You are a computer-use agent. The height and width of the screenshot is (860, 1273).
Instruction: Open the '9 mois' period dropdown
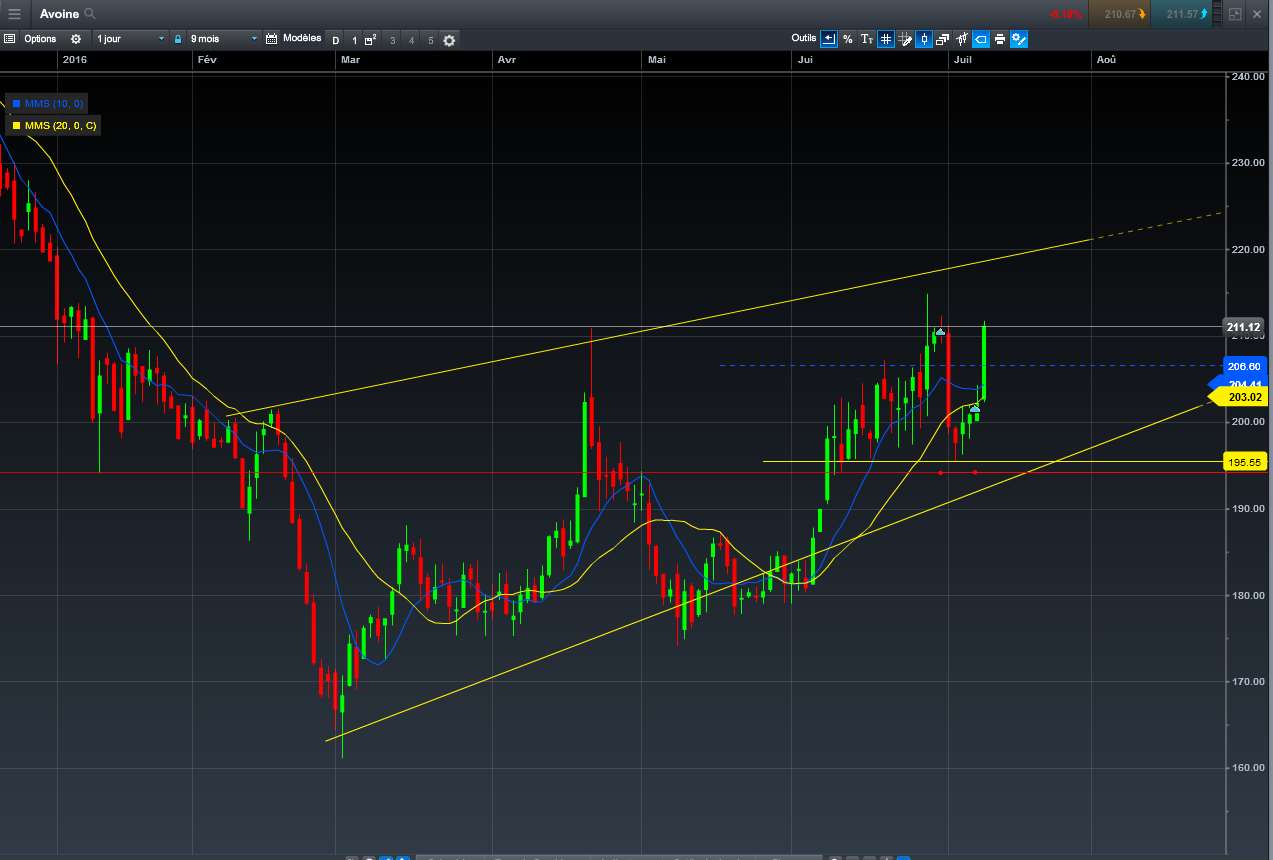click(x=223, y=39)
